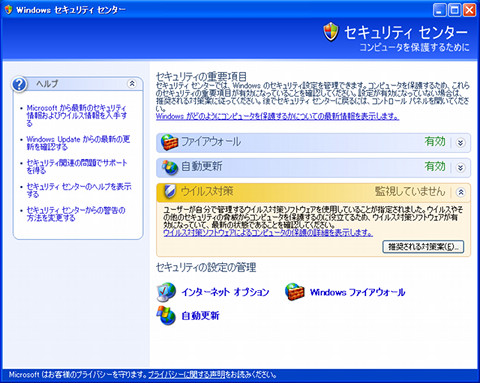This screenshot has width=480, height=383.
Task: Expand the ファイアウォール section chevron
Action: click(460, 143)
